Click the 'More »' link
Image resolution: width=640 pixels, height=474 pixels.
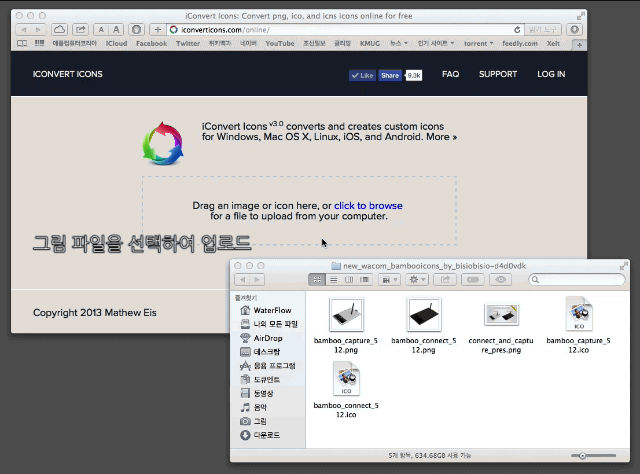click(441, 137)
